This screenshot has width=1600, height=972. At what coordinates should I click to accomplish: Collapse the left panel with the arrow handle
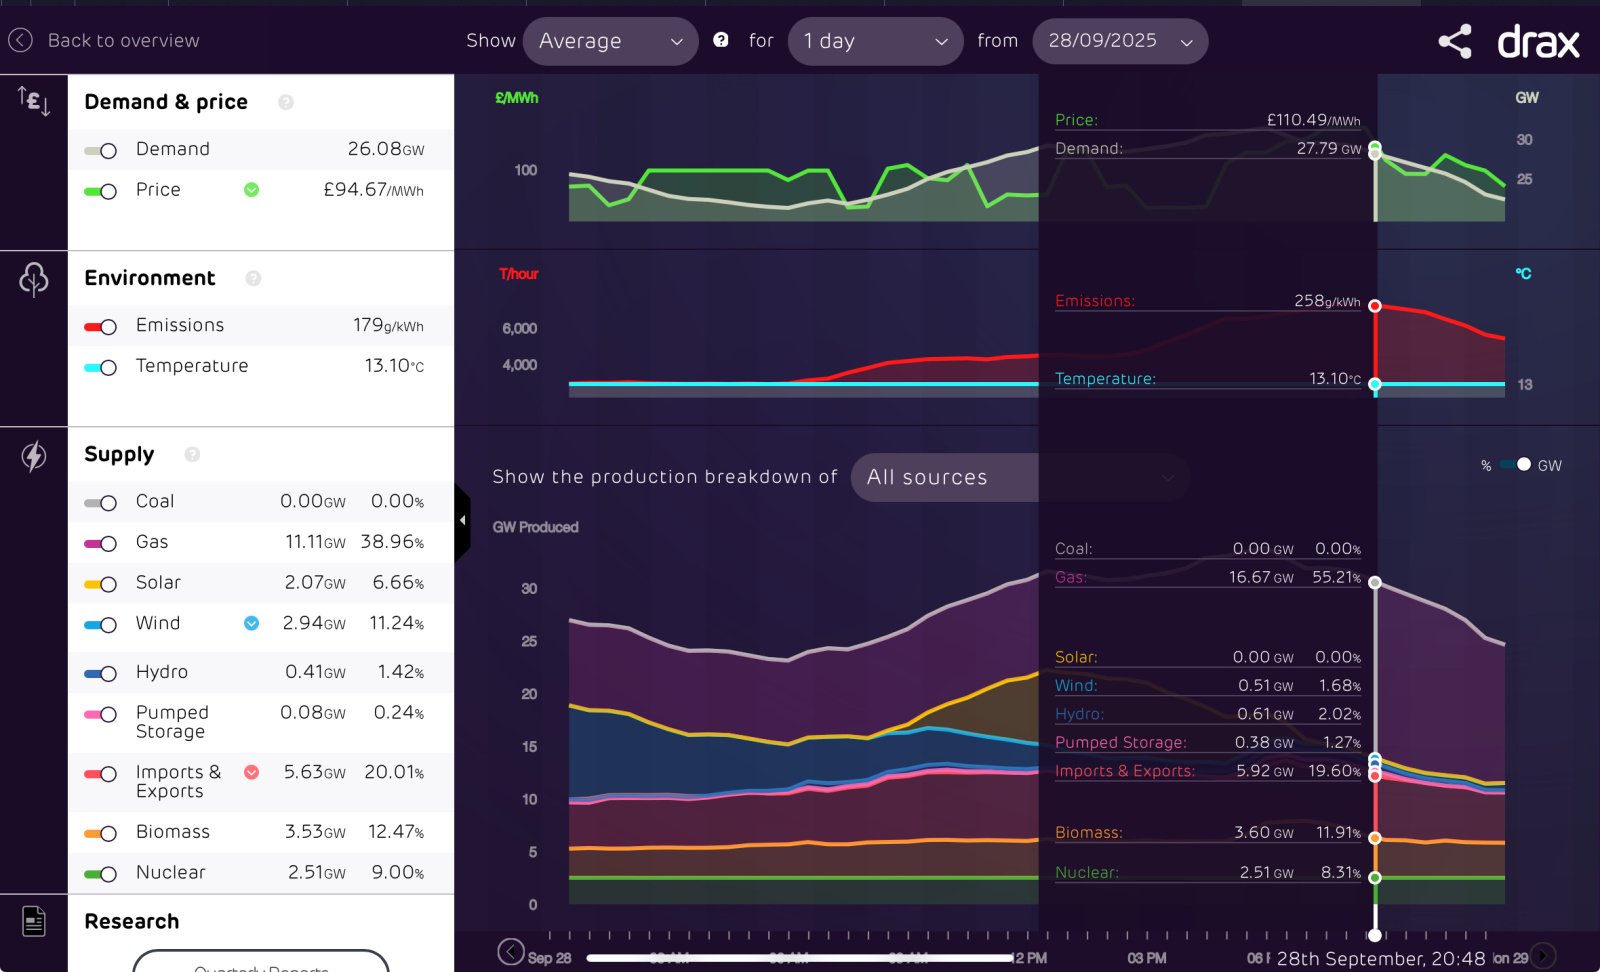click(x=462, y=520)
